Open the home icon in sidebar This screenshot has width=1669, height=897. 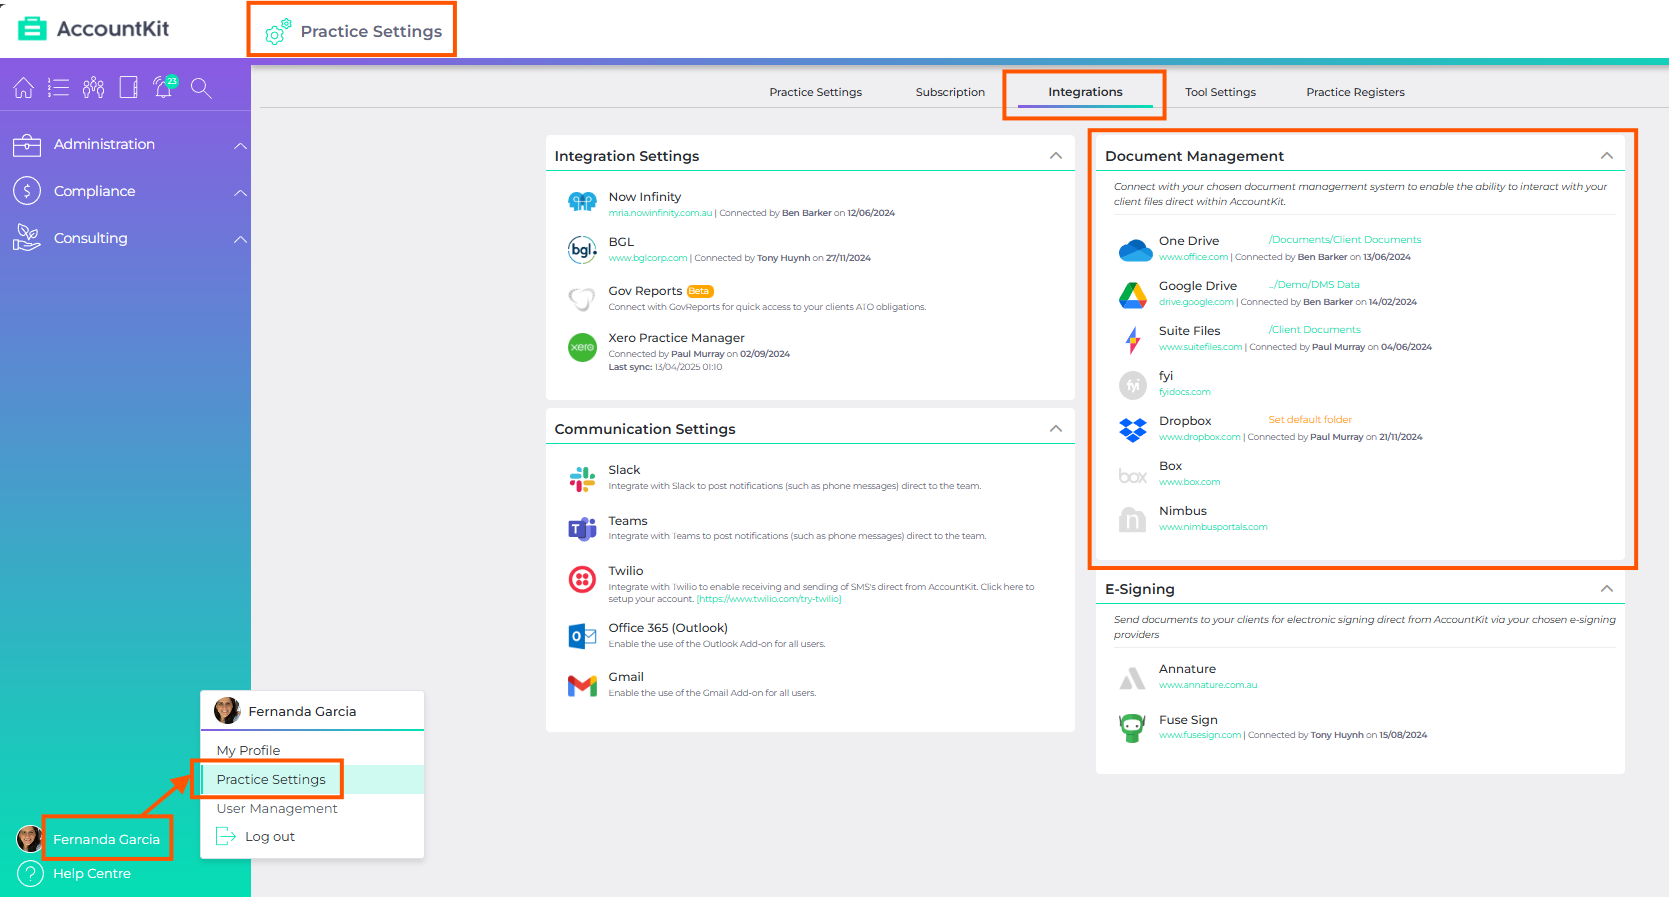pos(24,88)
